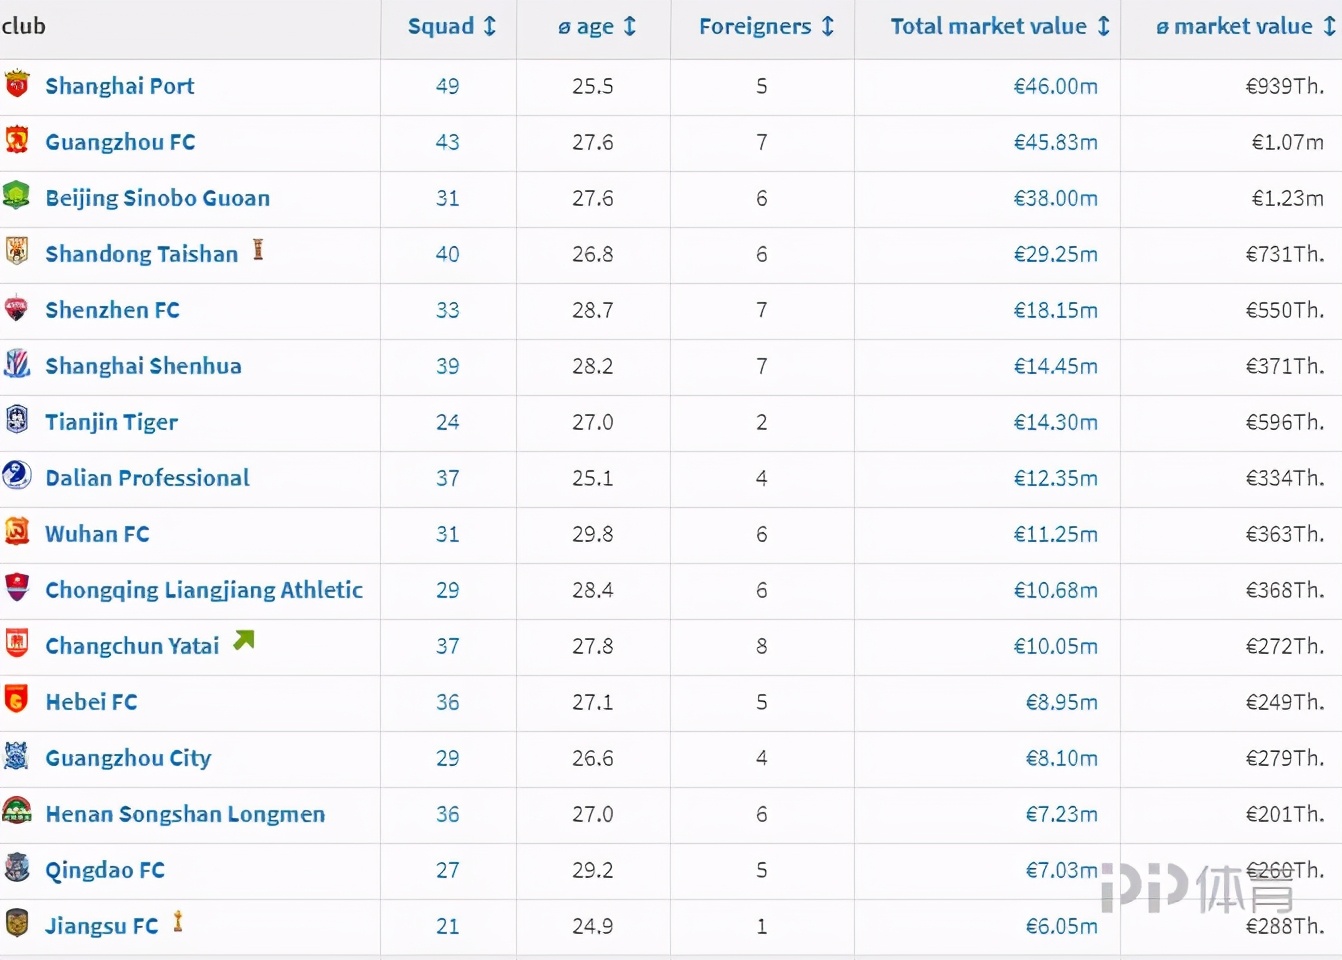
Task: Click the green promotion arrow beside Changchun Yatai
Action: [244, 640]
